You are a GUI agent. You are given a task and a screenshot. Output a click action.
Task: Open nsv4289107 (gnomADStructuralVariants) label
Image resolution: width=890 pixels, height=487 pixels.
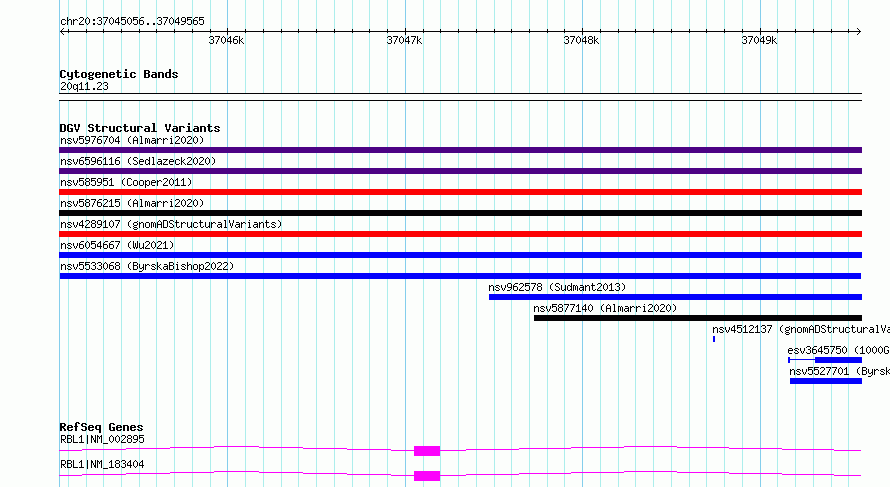click(171, 224)
